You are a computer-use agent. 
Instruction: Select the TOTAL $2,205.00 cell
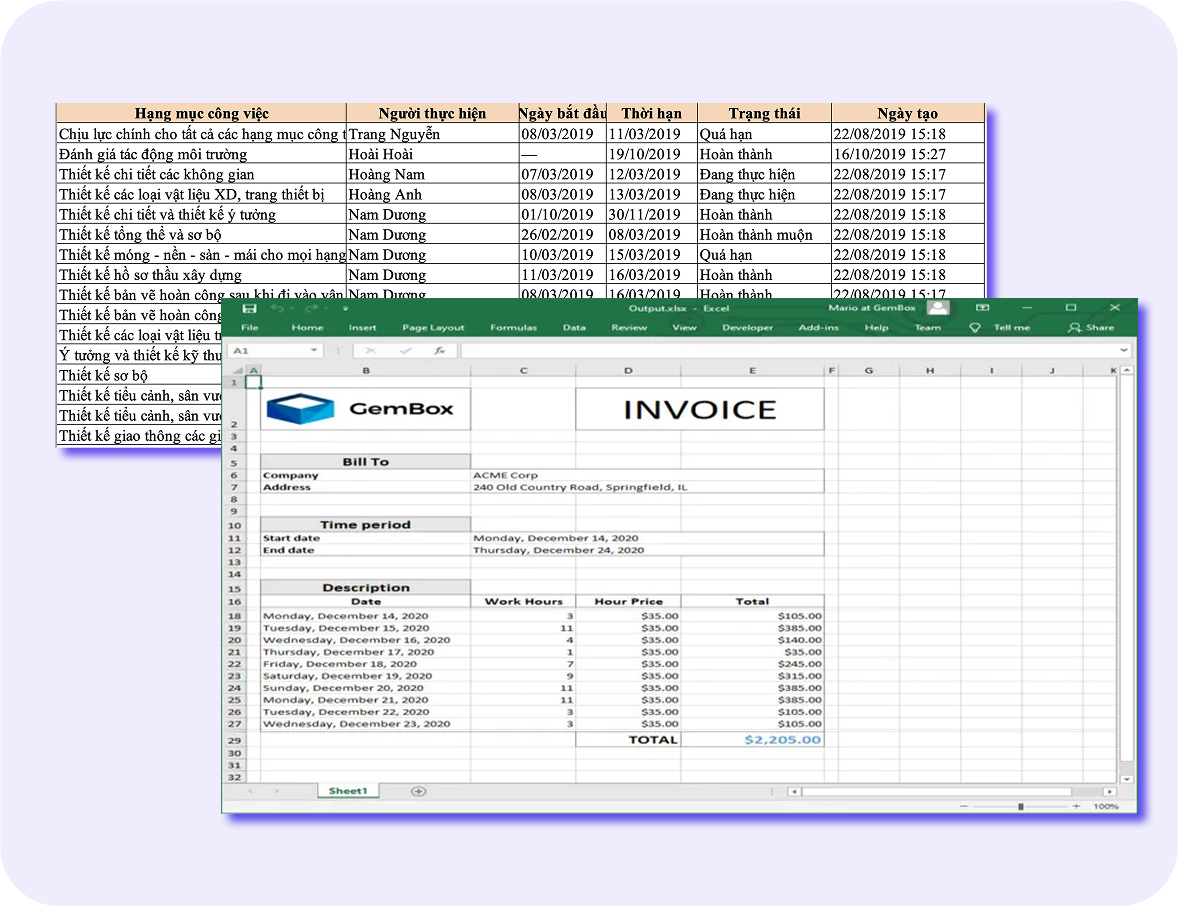752,740
